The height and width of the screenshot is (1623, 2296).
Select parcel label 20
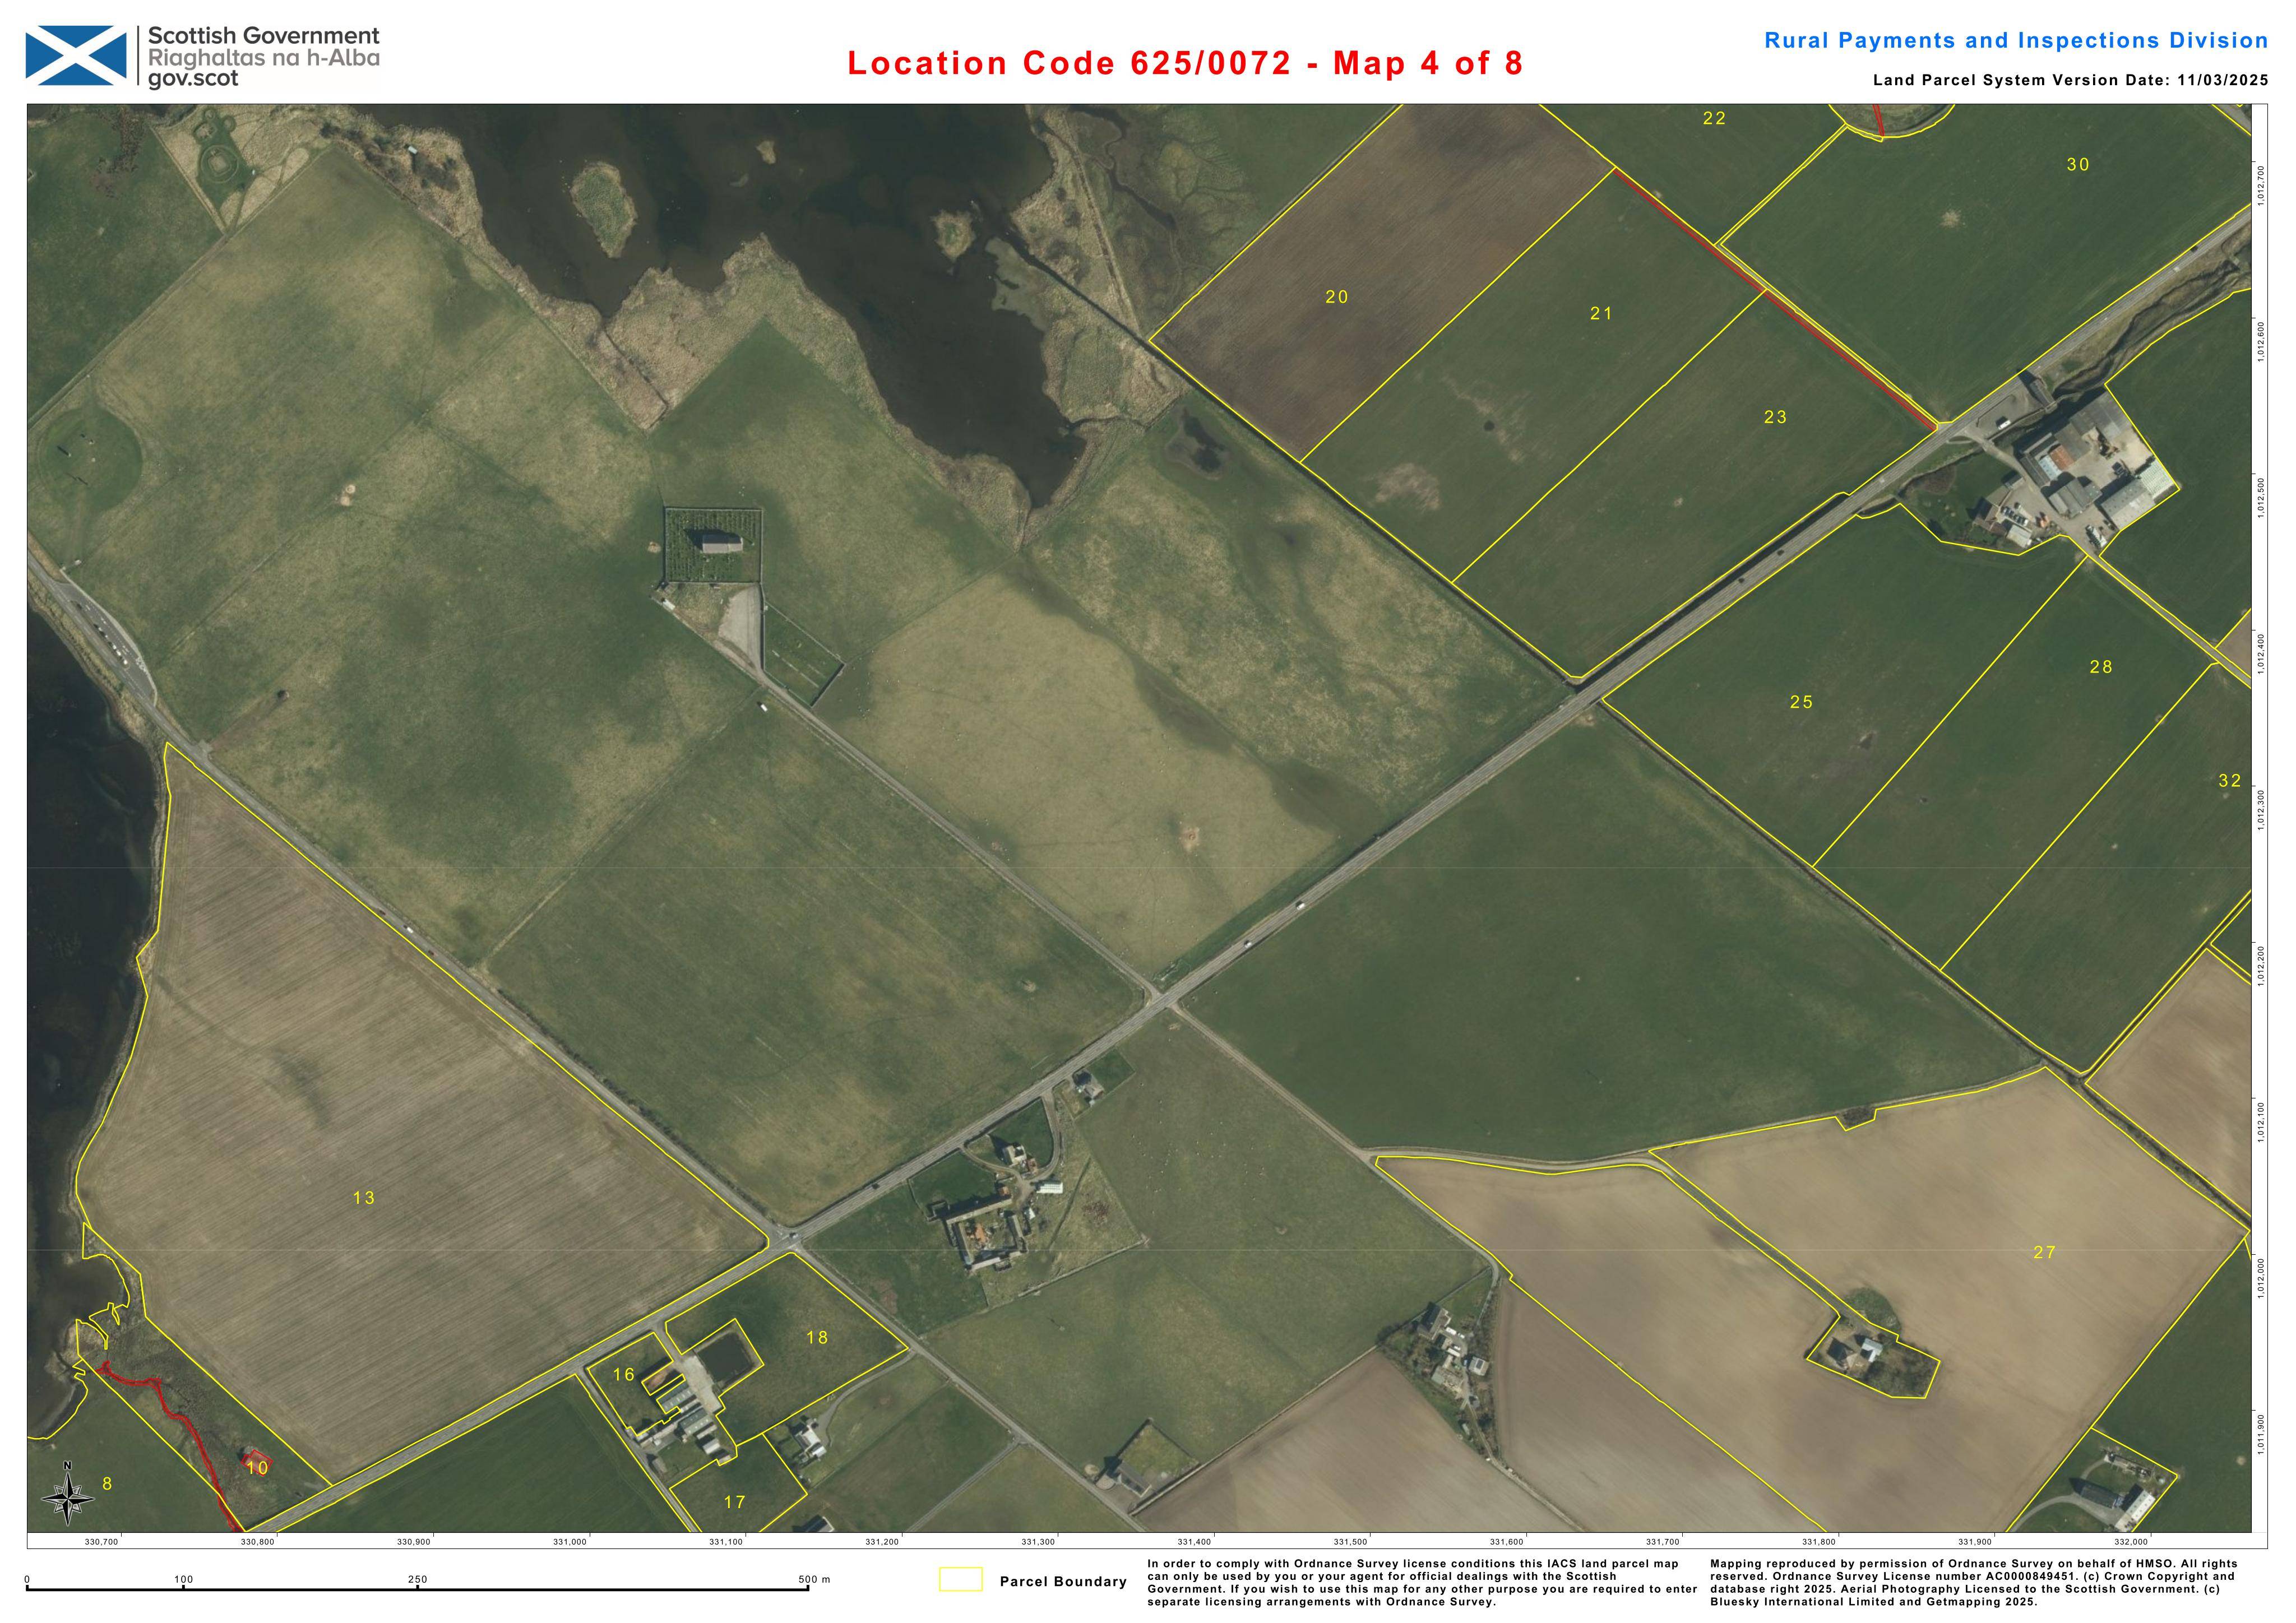tap(1337, 297)
